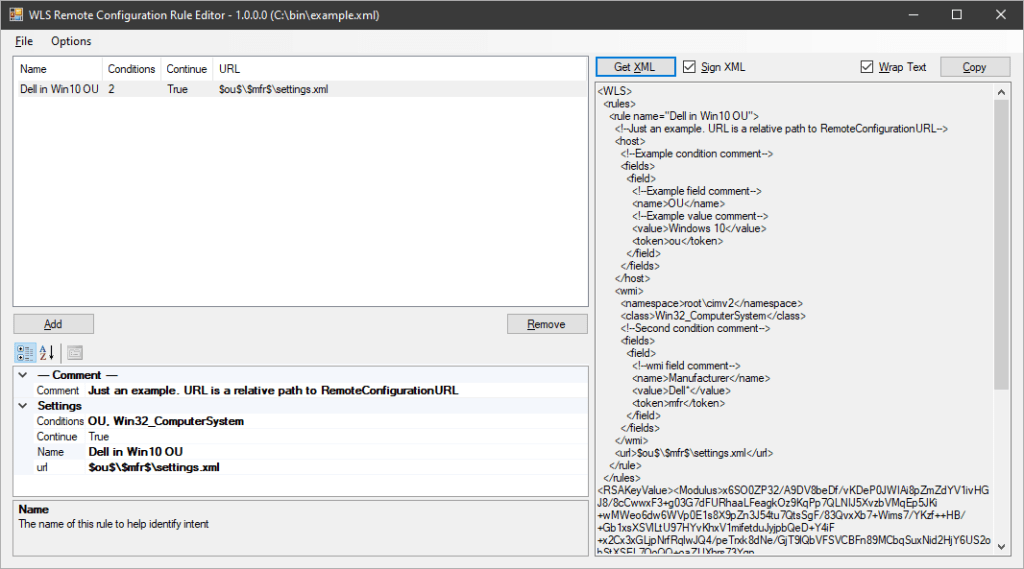The width and height of the screenshot is (1024, 569).
Task: Collapse the Settings category
Action: point(23,406)
